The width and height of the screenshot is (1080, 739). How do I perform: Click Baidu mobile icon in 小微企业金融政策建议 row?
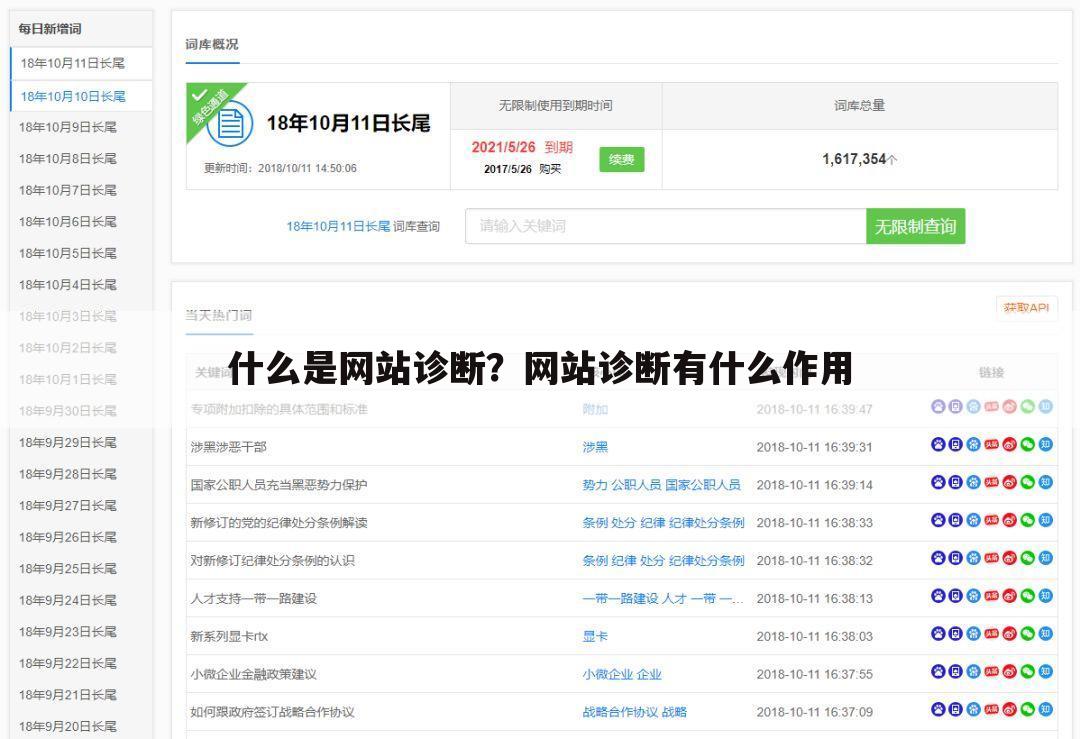click(955, 672)
